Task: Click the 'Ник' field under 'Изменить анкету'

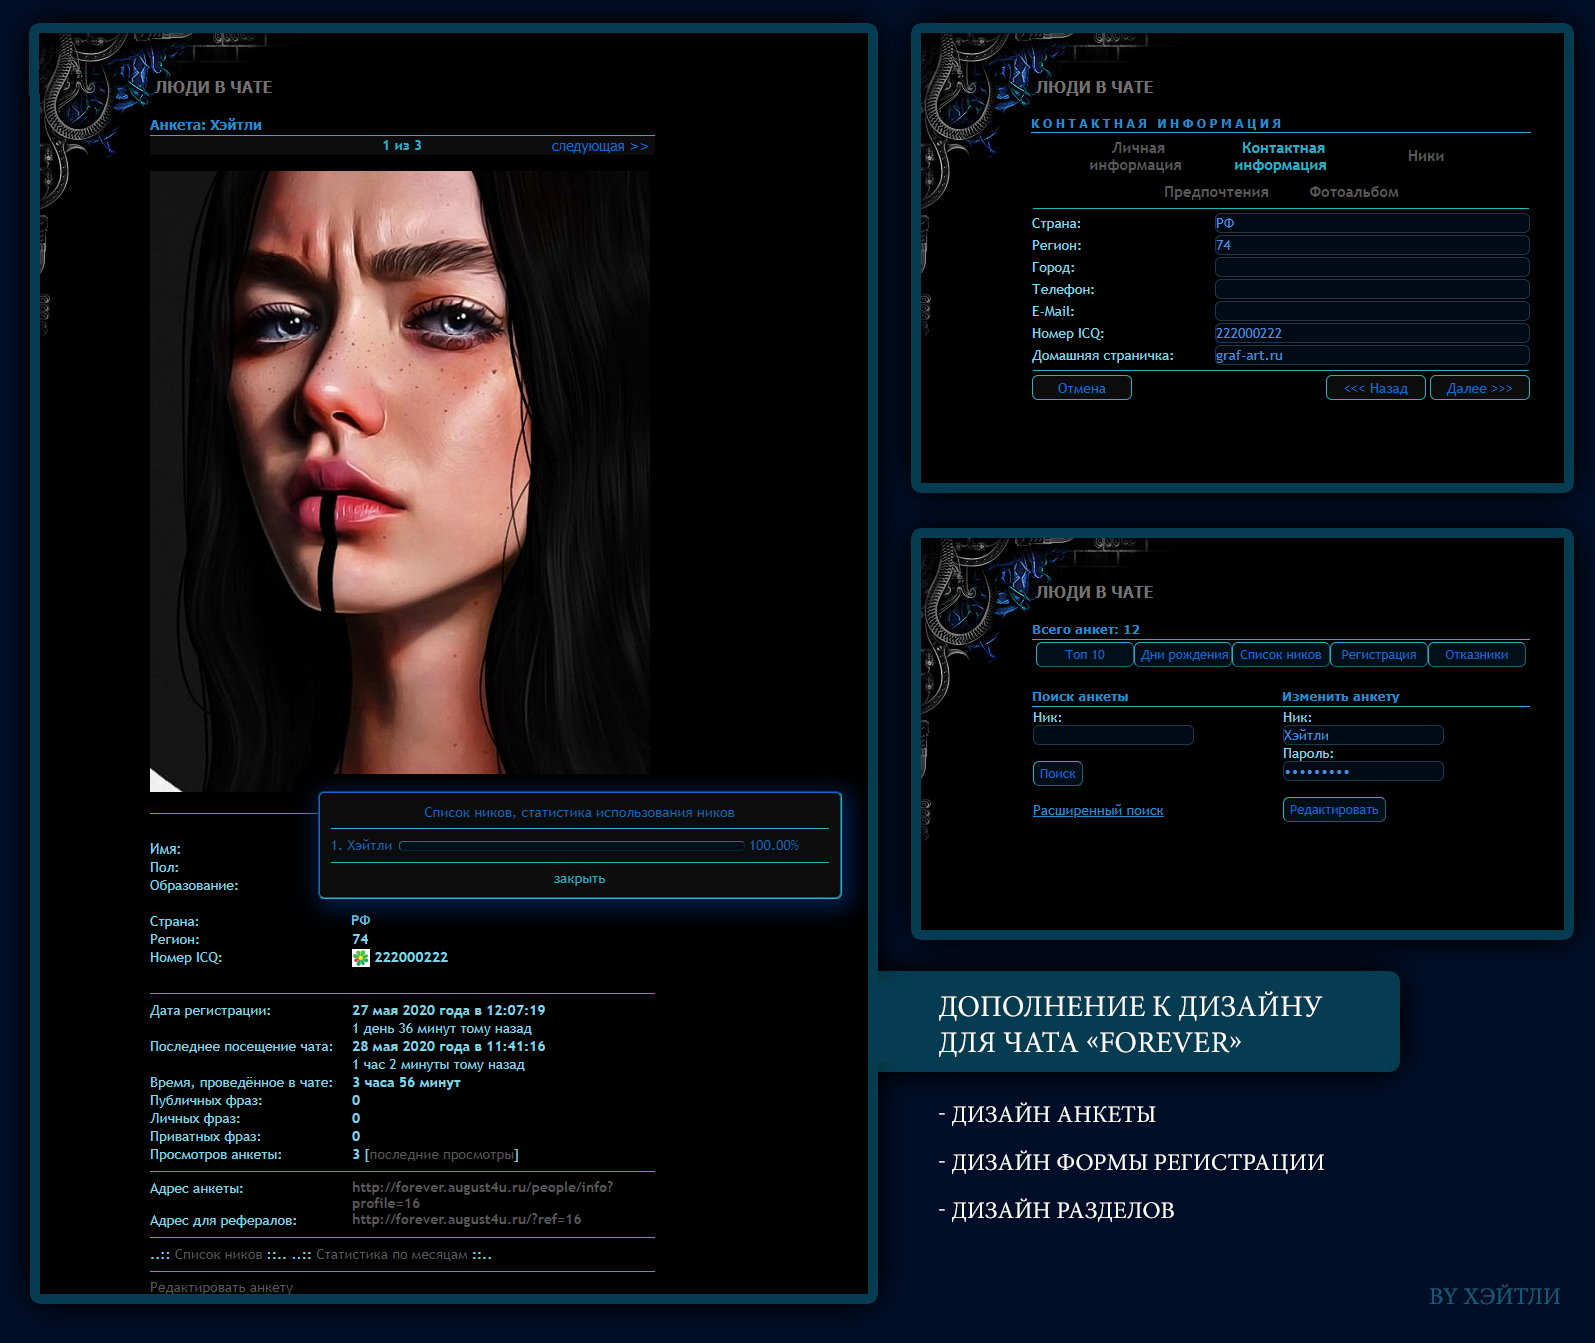Action: pos(1363,735)
